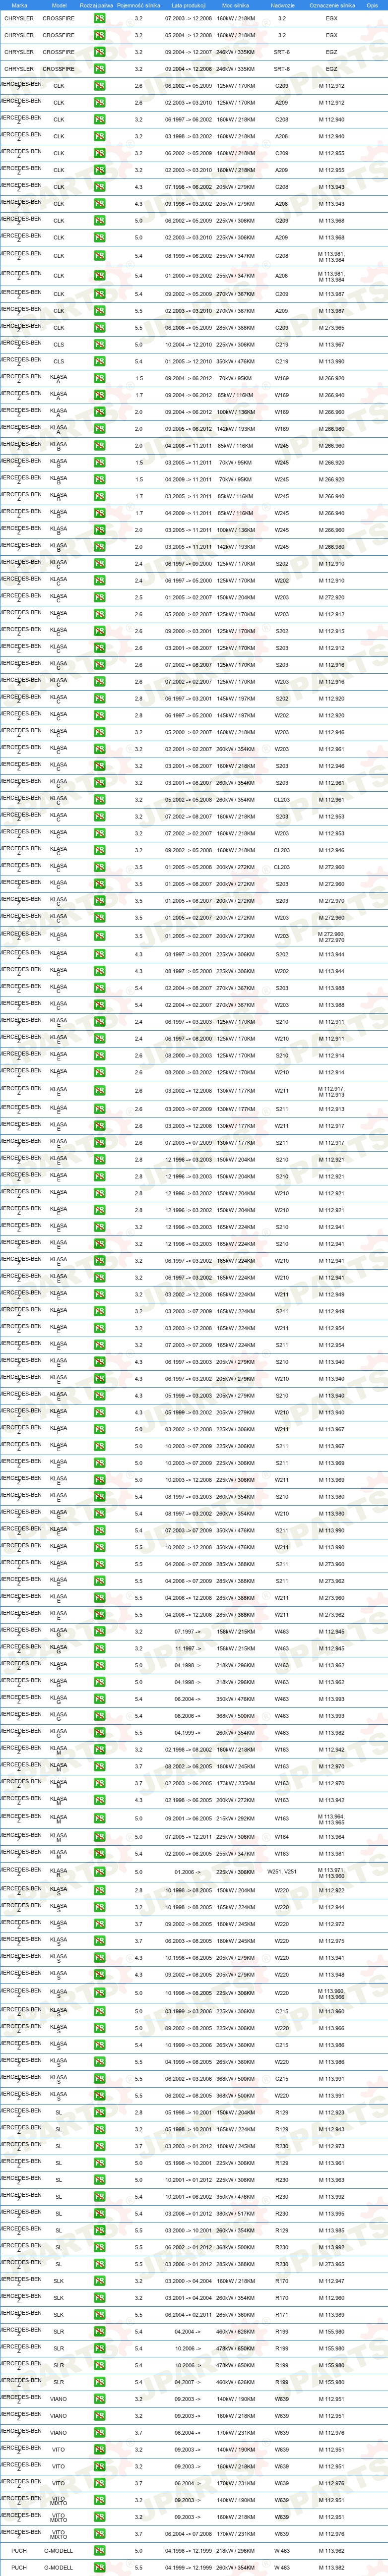Click the Oznaczenie silnika column header
The height and width of the screenshot is (2576, 388).
click(332, 5)
